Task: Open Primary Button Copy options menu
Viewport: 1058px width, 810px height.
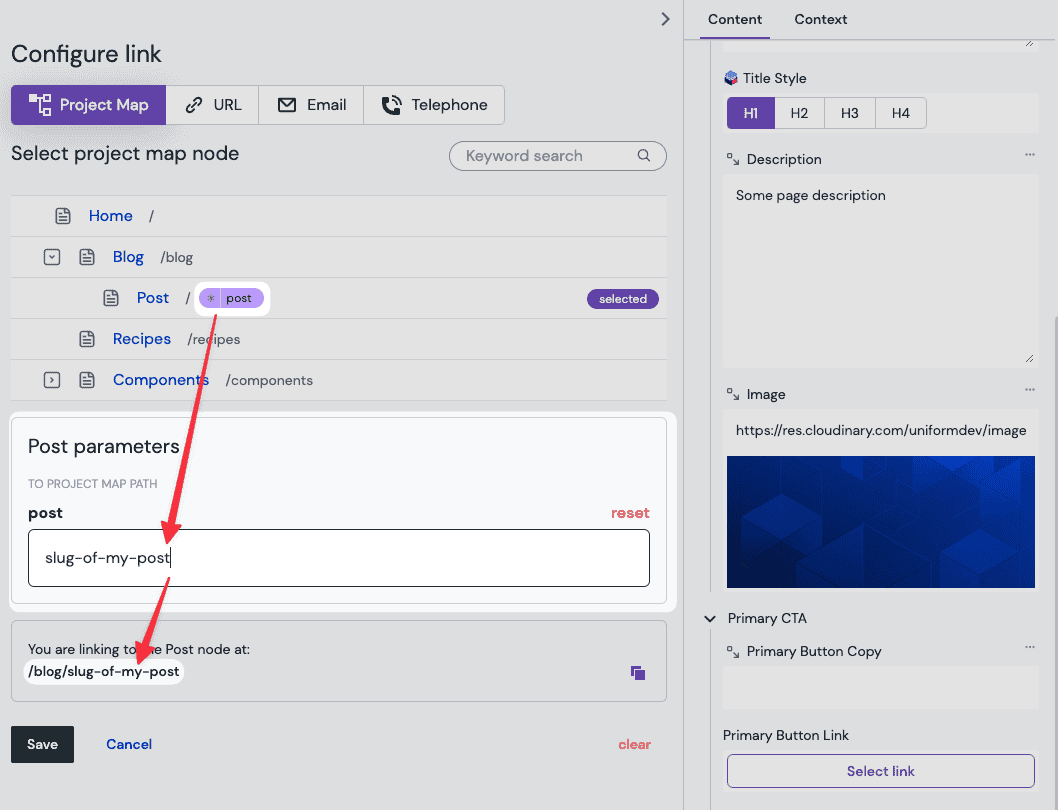Action: pos(1030,647)
